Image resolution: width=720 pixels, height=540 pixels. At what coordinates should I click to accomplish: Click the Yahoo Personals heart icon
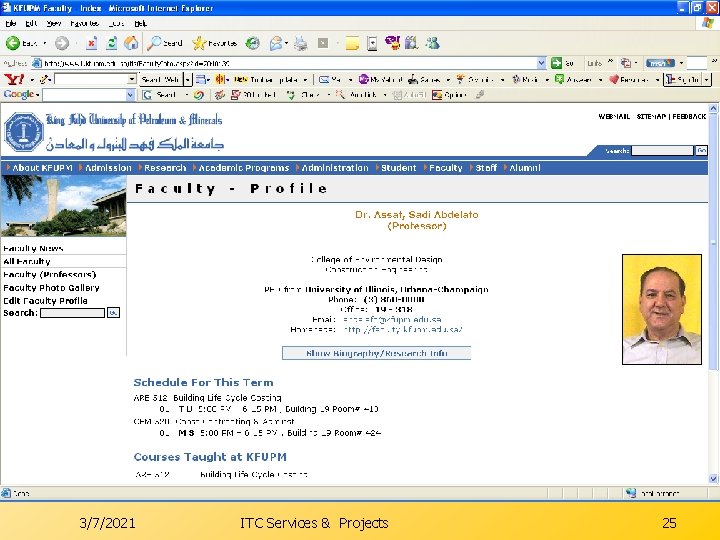613,79
